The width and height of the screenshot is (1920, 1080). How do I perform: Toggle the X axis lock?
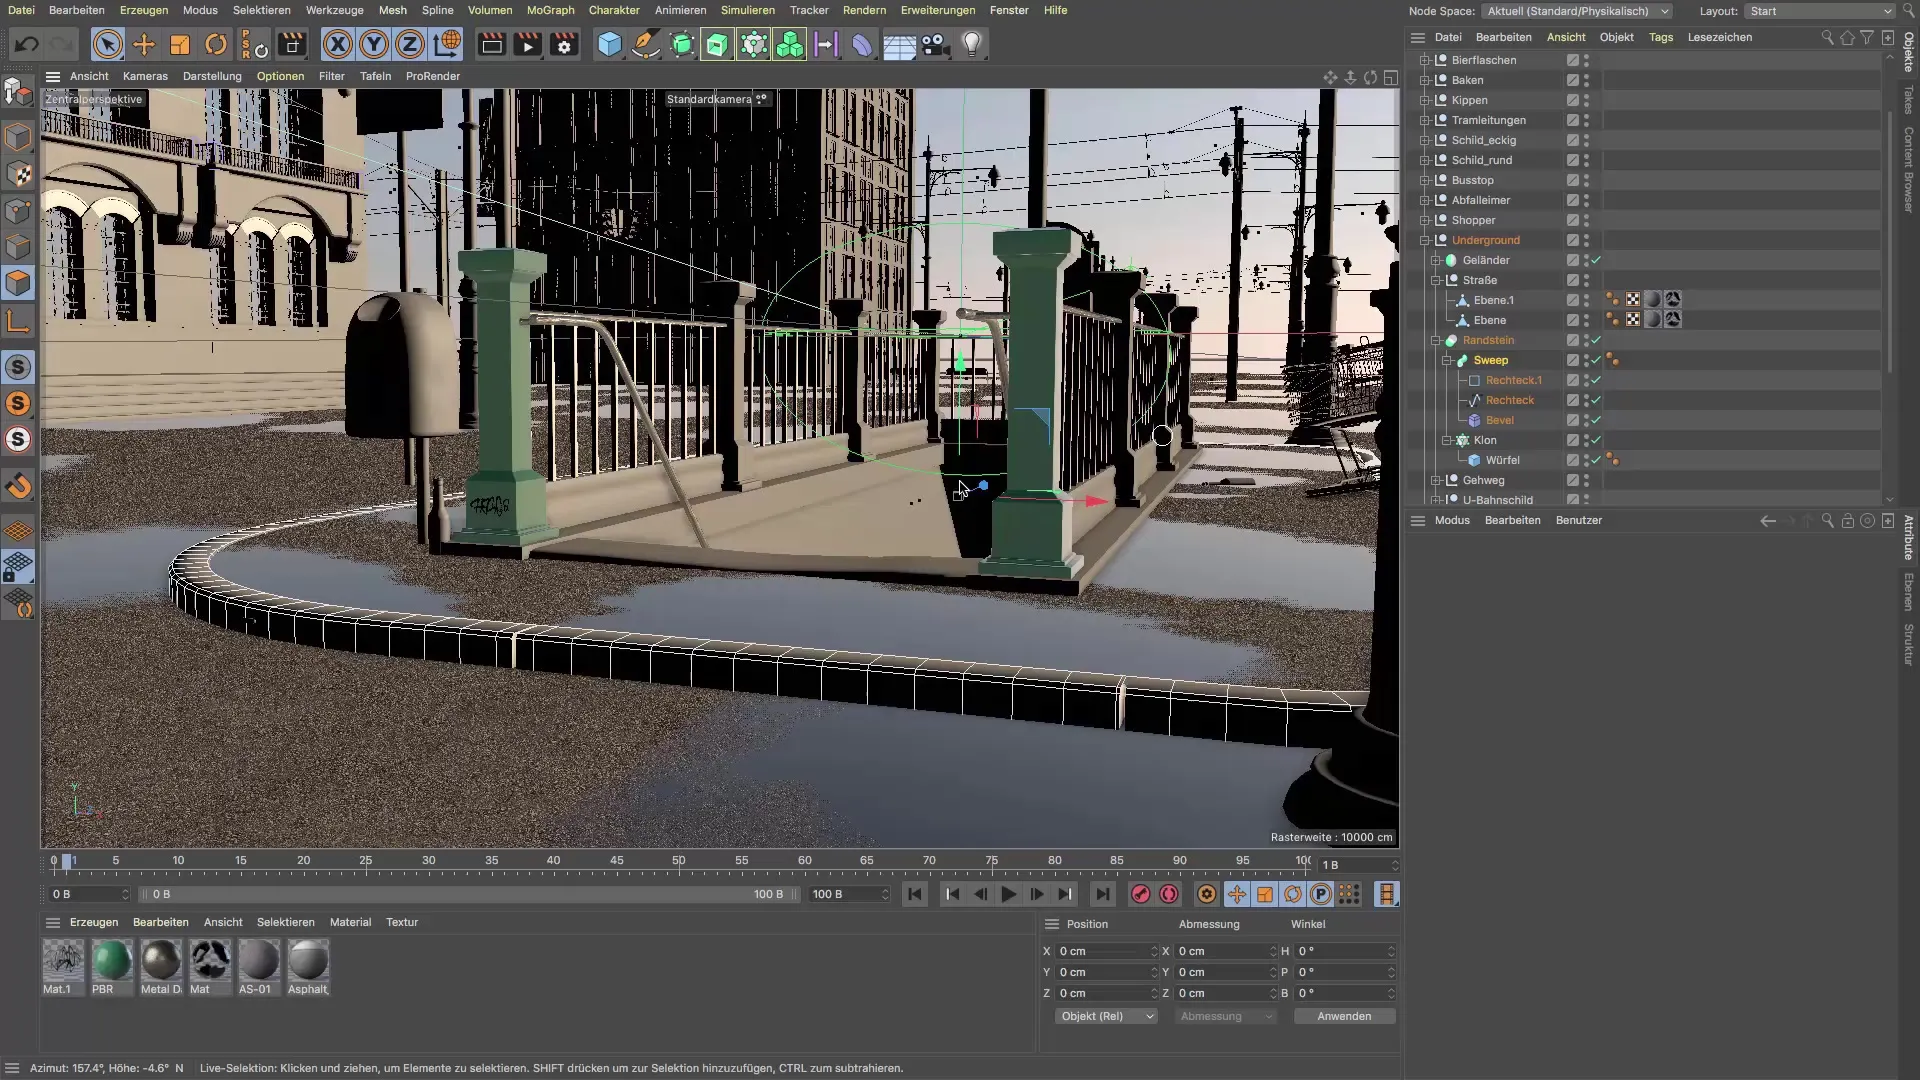pyautogui.click(x=338, y=45)
